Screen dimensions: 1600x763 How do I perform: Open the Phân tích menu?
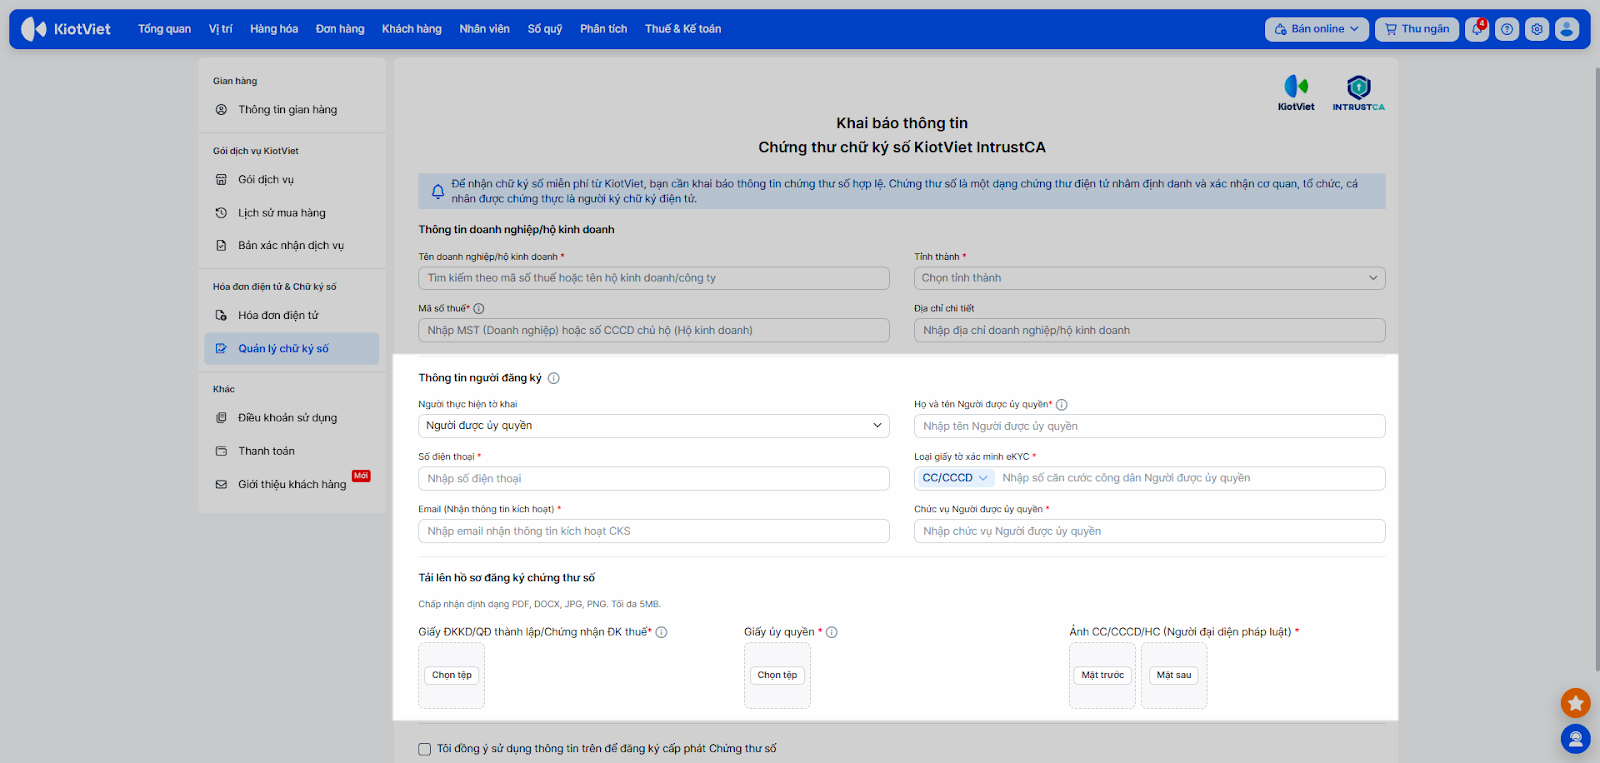[604, 29]
